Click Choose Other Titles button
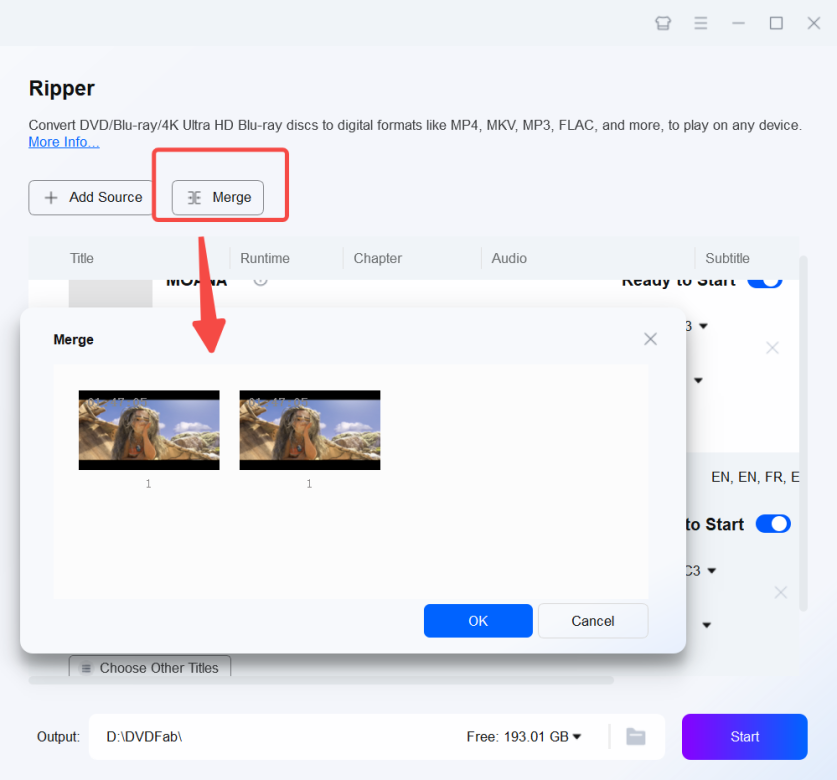837x780 pixels. pyautogui.click(x=150, y=667)
